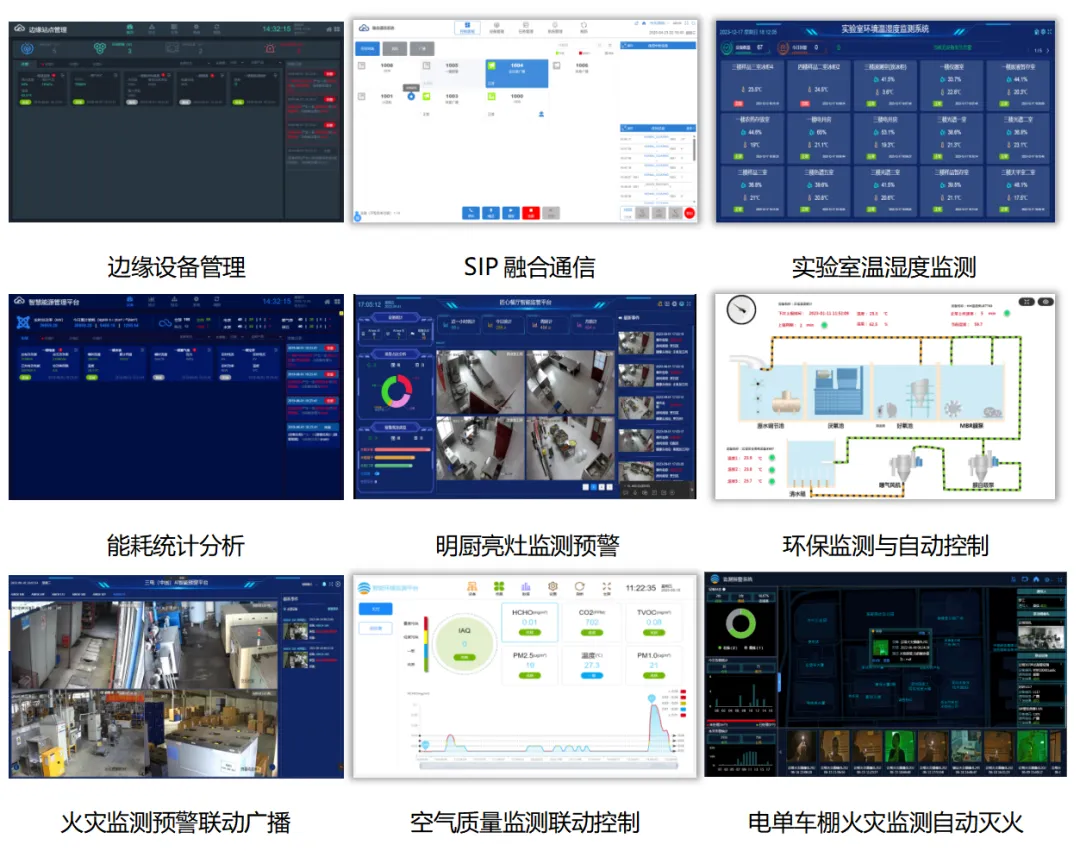Click the red hang-up button in SIP panel
The image size is (1080, 851).
coord(531,213)
